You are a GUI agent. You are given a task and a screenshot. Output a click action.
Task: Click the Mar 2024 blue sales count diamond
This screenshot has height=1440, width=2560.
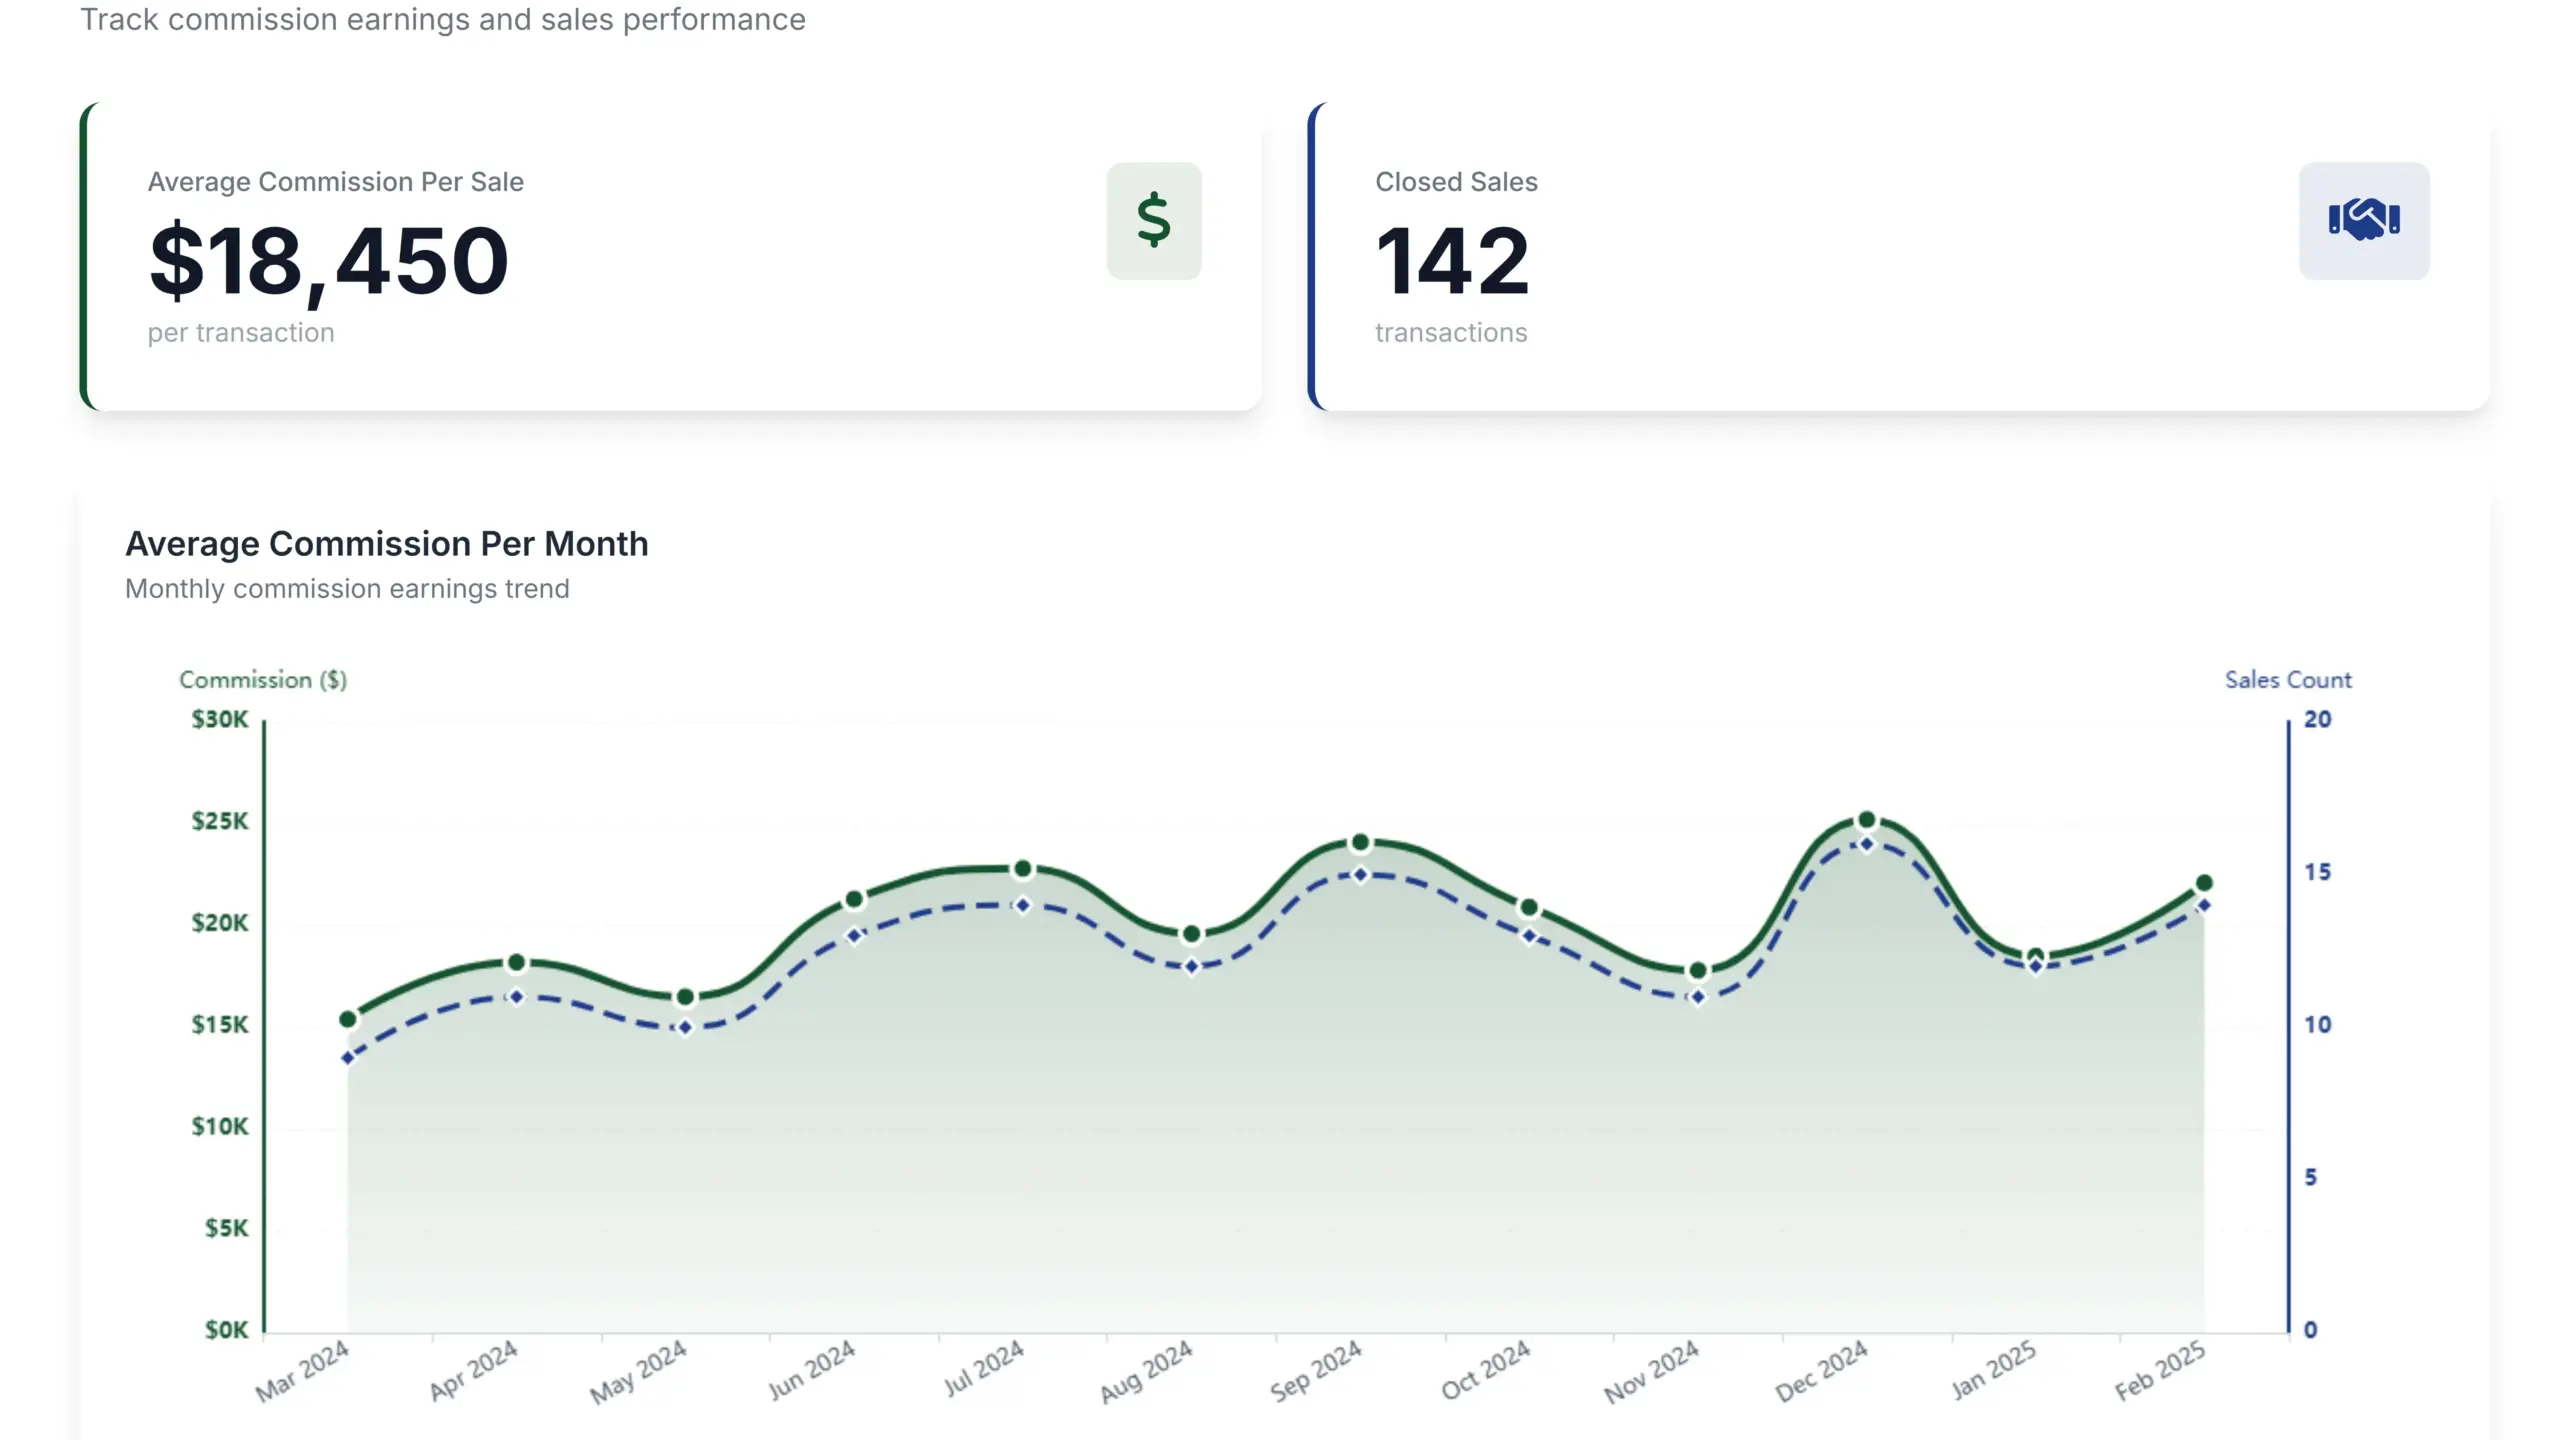(x=348, y=1058)
